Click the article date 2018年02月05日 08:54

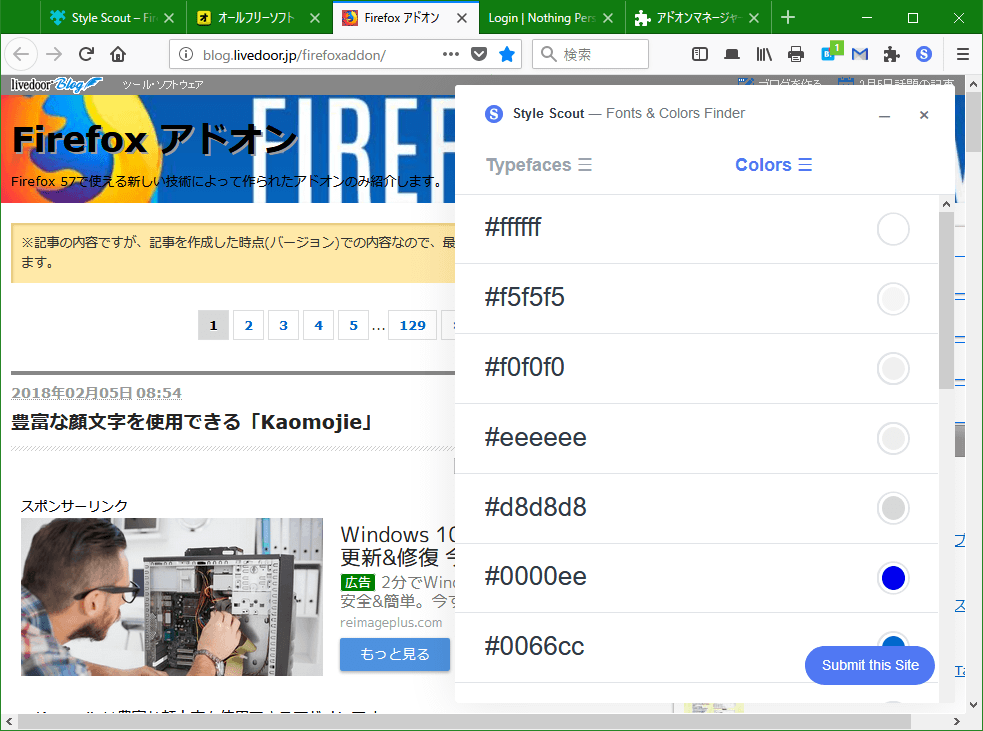coord(97,393)
